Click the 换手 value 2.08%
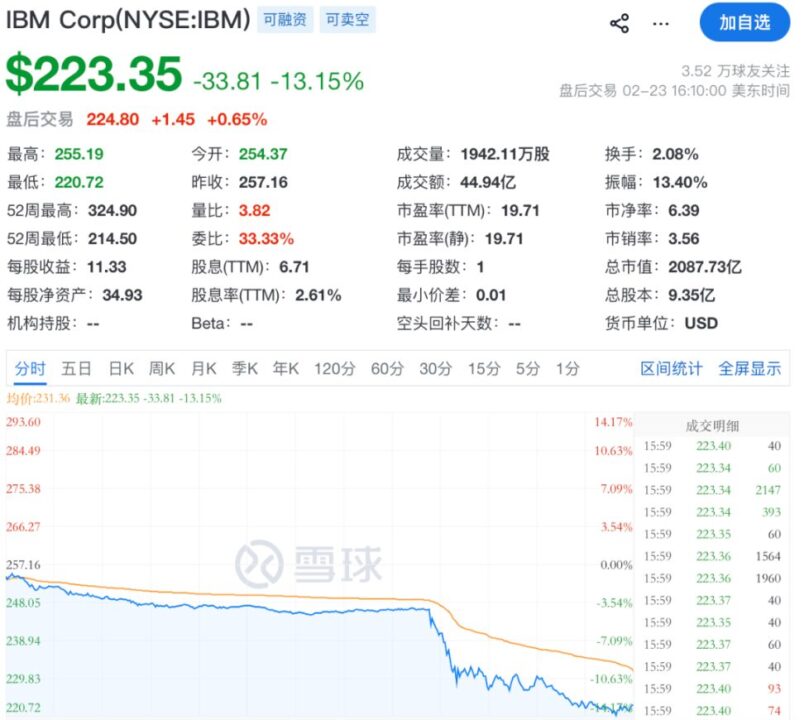 tap(675, 154)
